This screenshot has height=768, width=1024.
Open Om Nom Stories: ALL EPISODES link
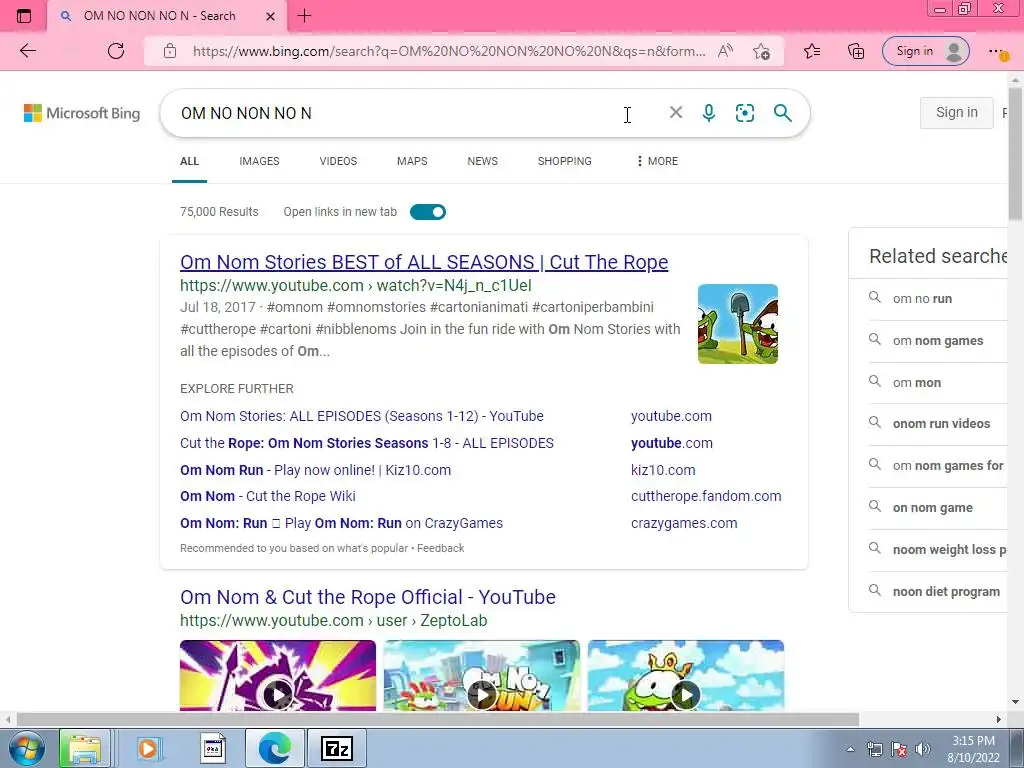(362, 416)
